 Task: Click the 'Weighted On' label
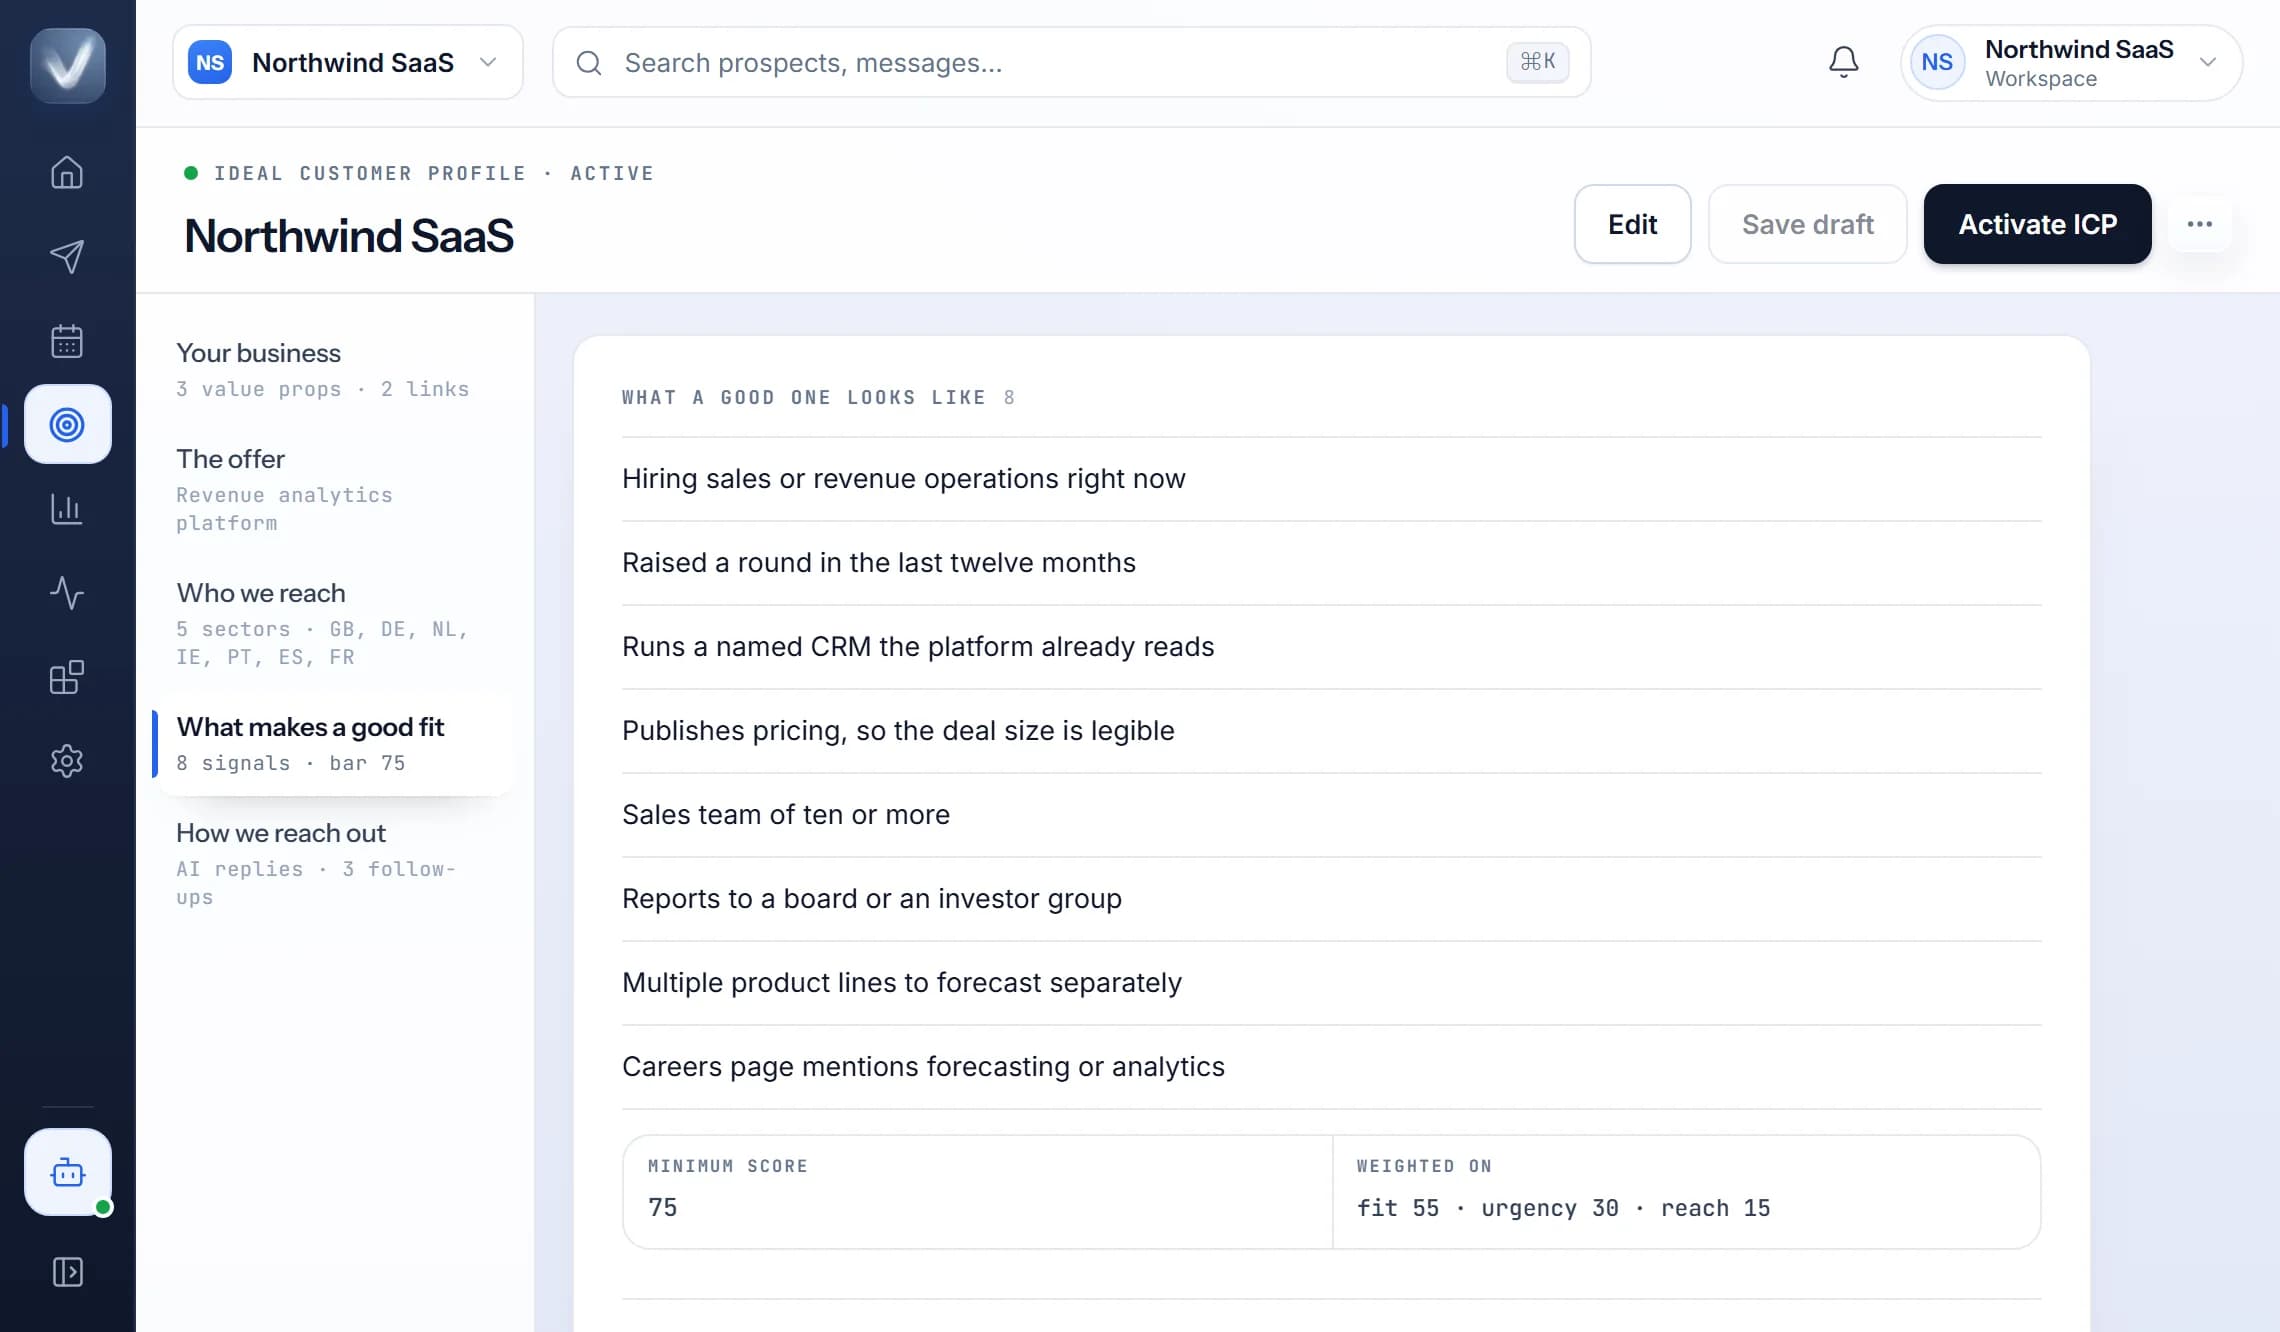pos(1424,1166)
